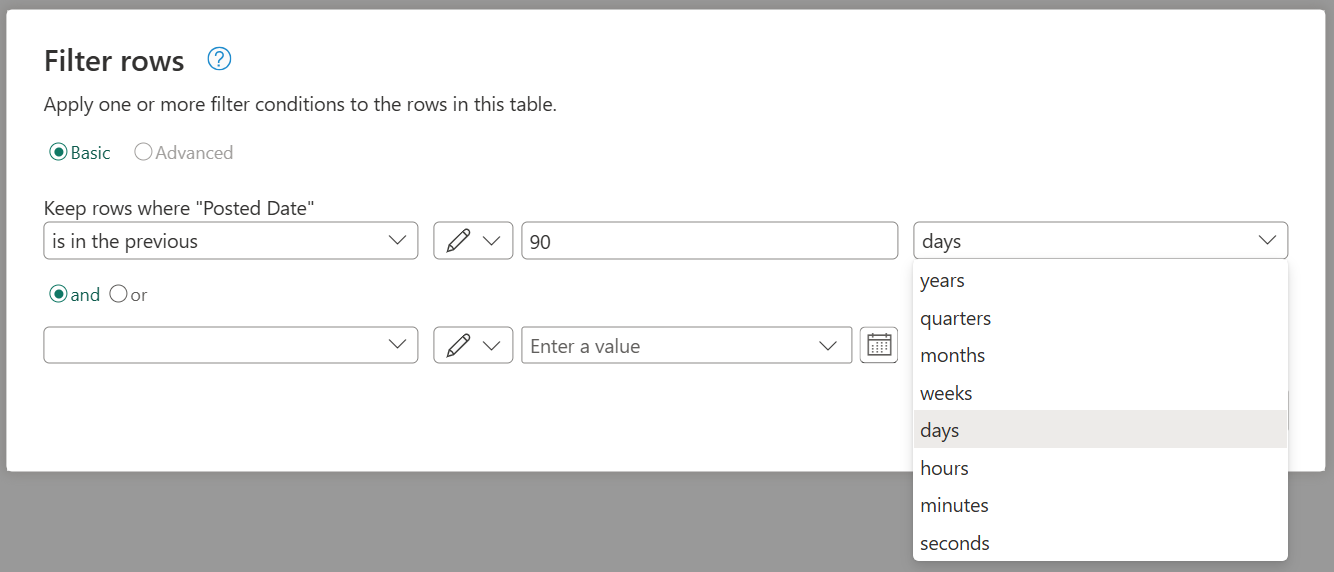This screenshot has width=1334, height=572.
Task: Select the Advanced radio button
Action: (x=143, y=153)
